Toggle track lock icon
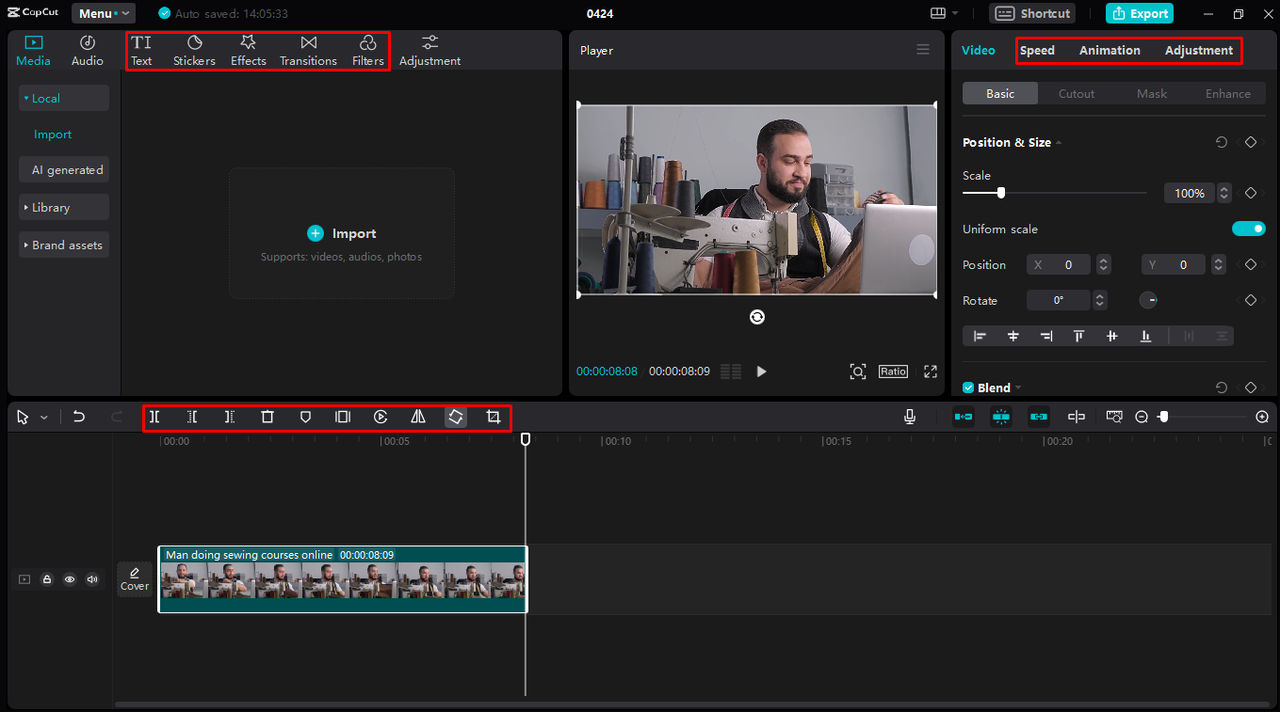 47,579
